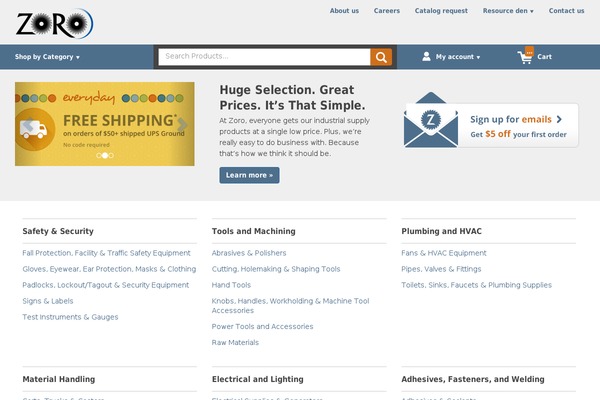This screenshot has width=600, height=400.
Task: Open Test Instruments & Gauges category
Action: [x=70, y=317]
